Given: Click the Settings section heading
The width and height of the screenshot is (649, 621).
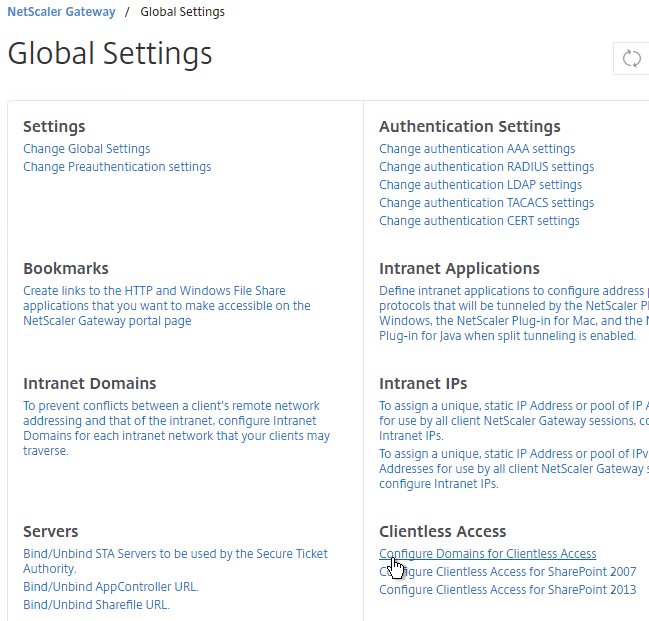Looking at the screenshot, I should click(54, 126).
